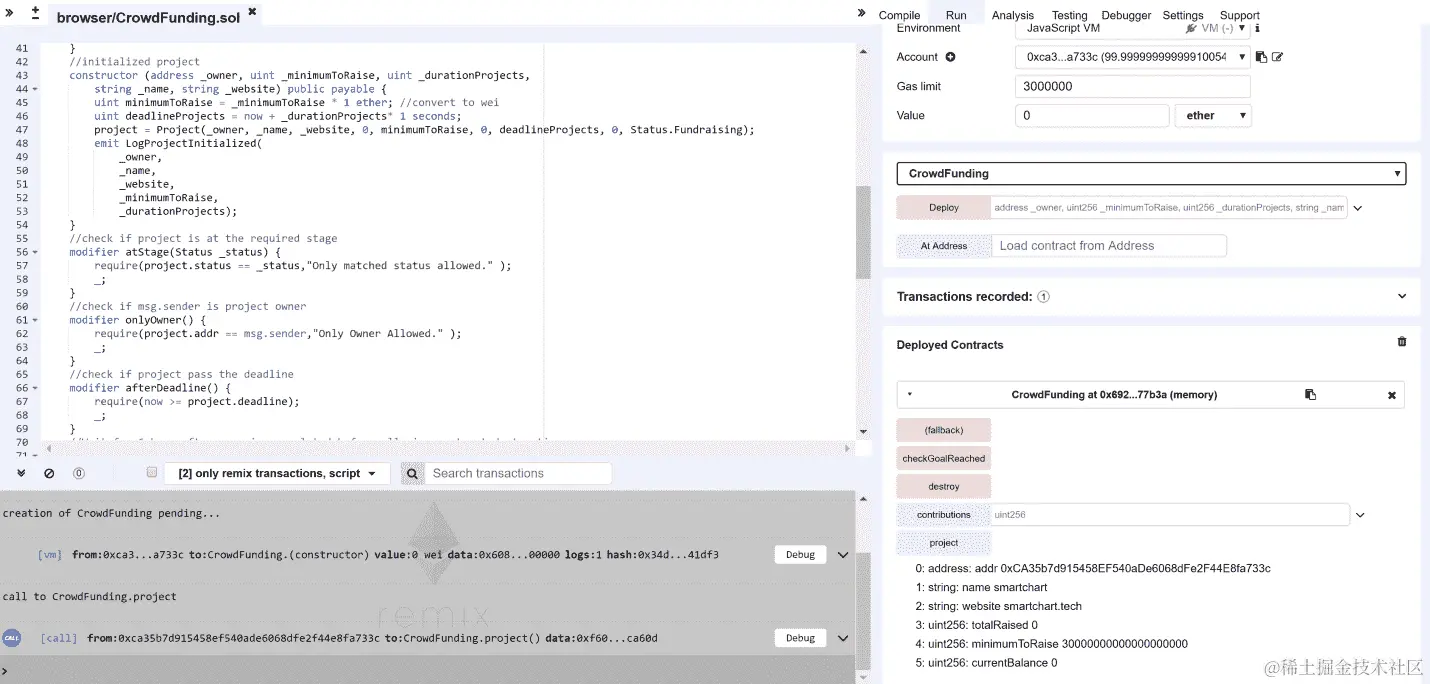Fold the afterDeadline modifier at line 66
1430x684 pixels.
(35, 388)
